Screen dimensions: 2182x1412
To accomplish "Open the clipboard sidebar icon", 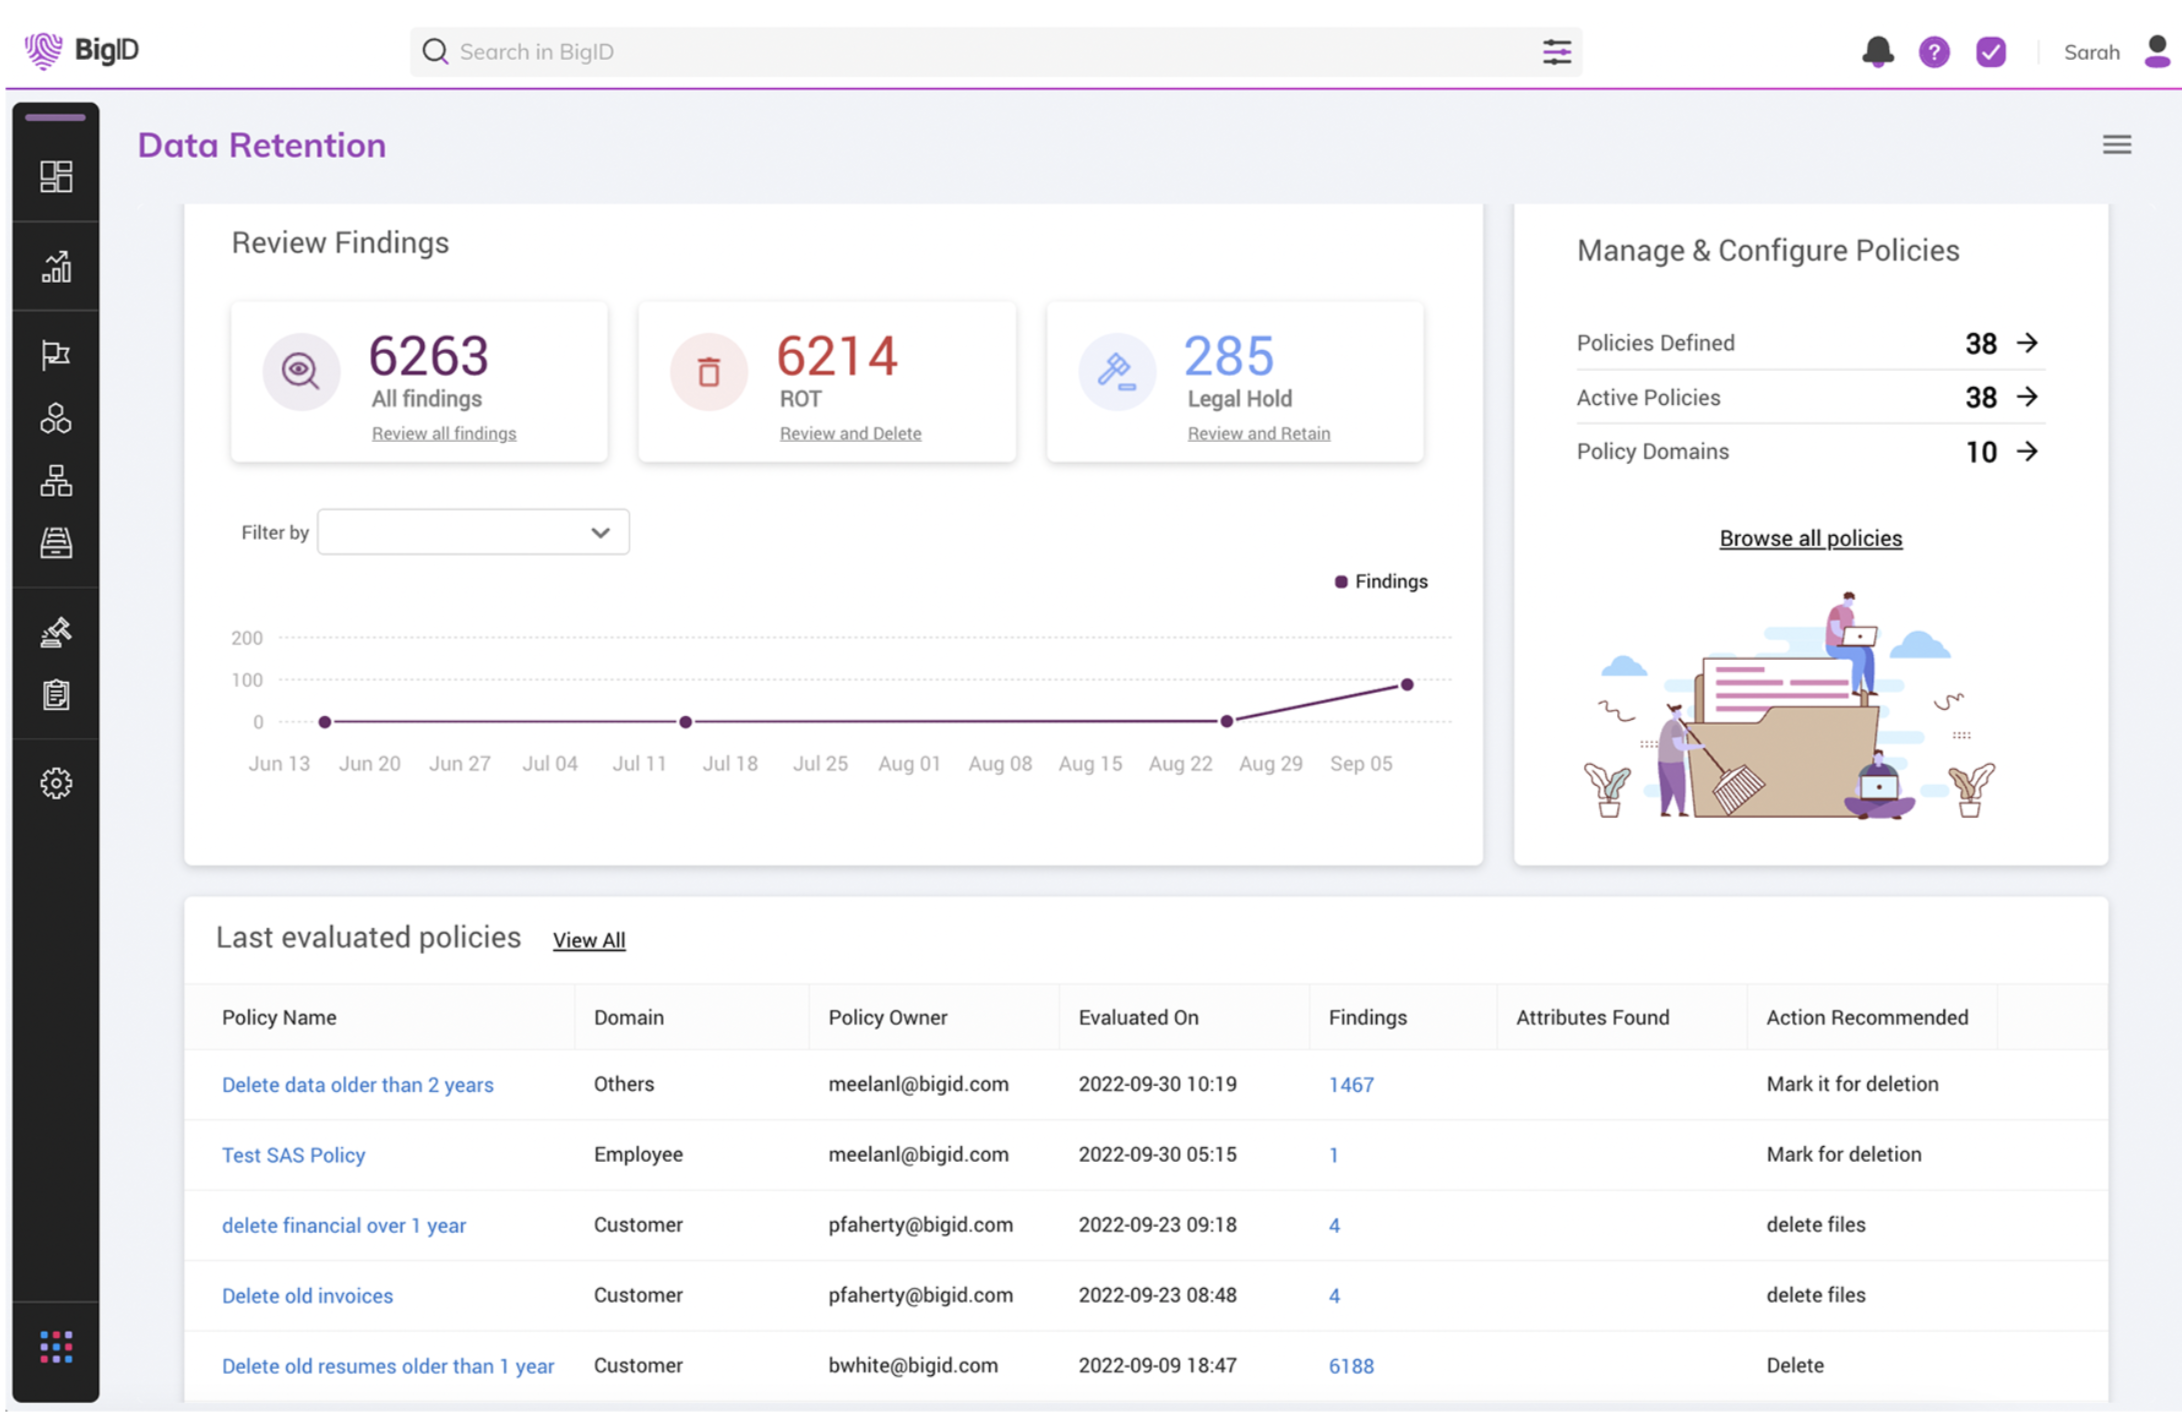I will pos(56,694).
